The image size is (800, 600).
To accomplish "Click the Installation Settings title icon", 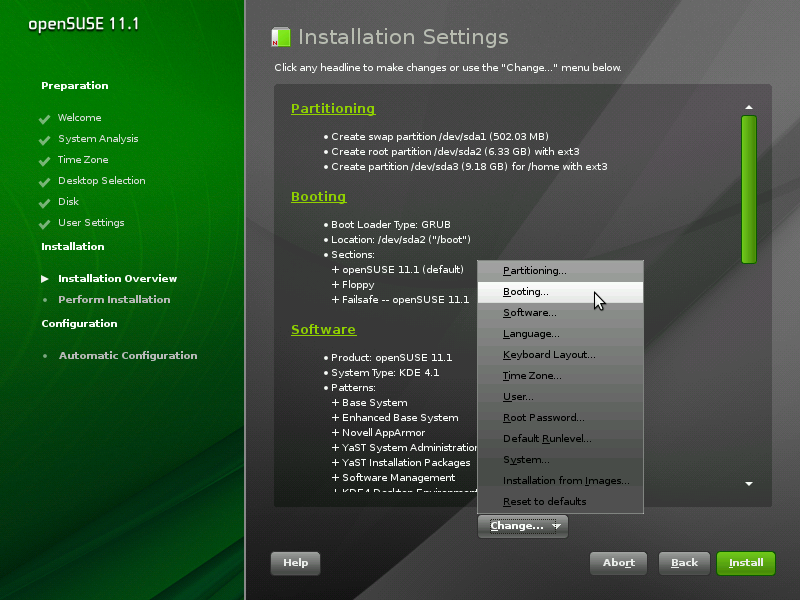I will pyautogui.click(x=281, y=37).
